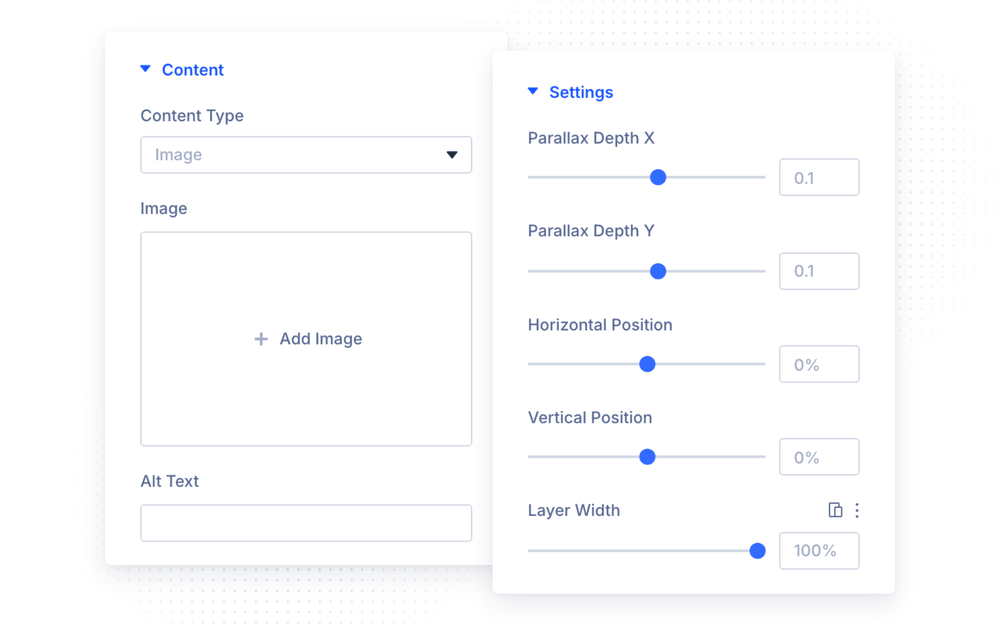Click Add Image to upload
This screenshot has height=625, width=1000.
coord(306,339)
